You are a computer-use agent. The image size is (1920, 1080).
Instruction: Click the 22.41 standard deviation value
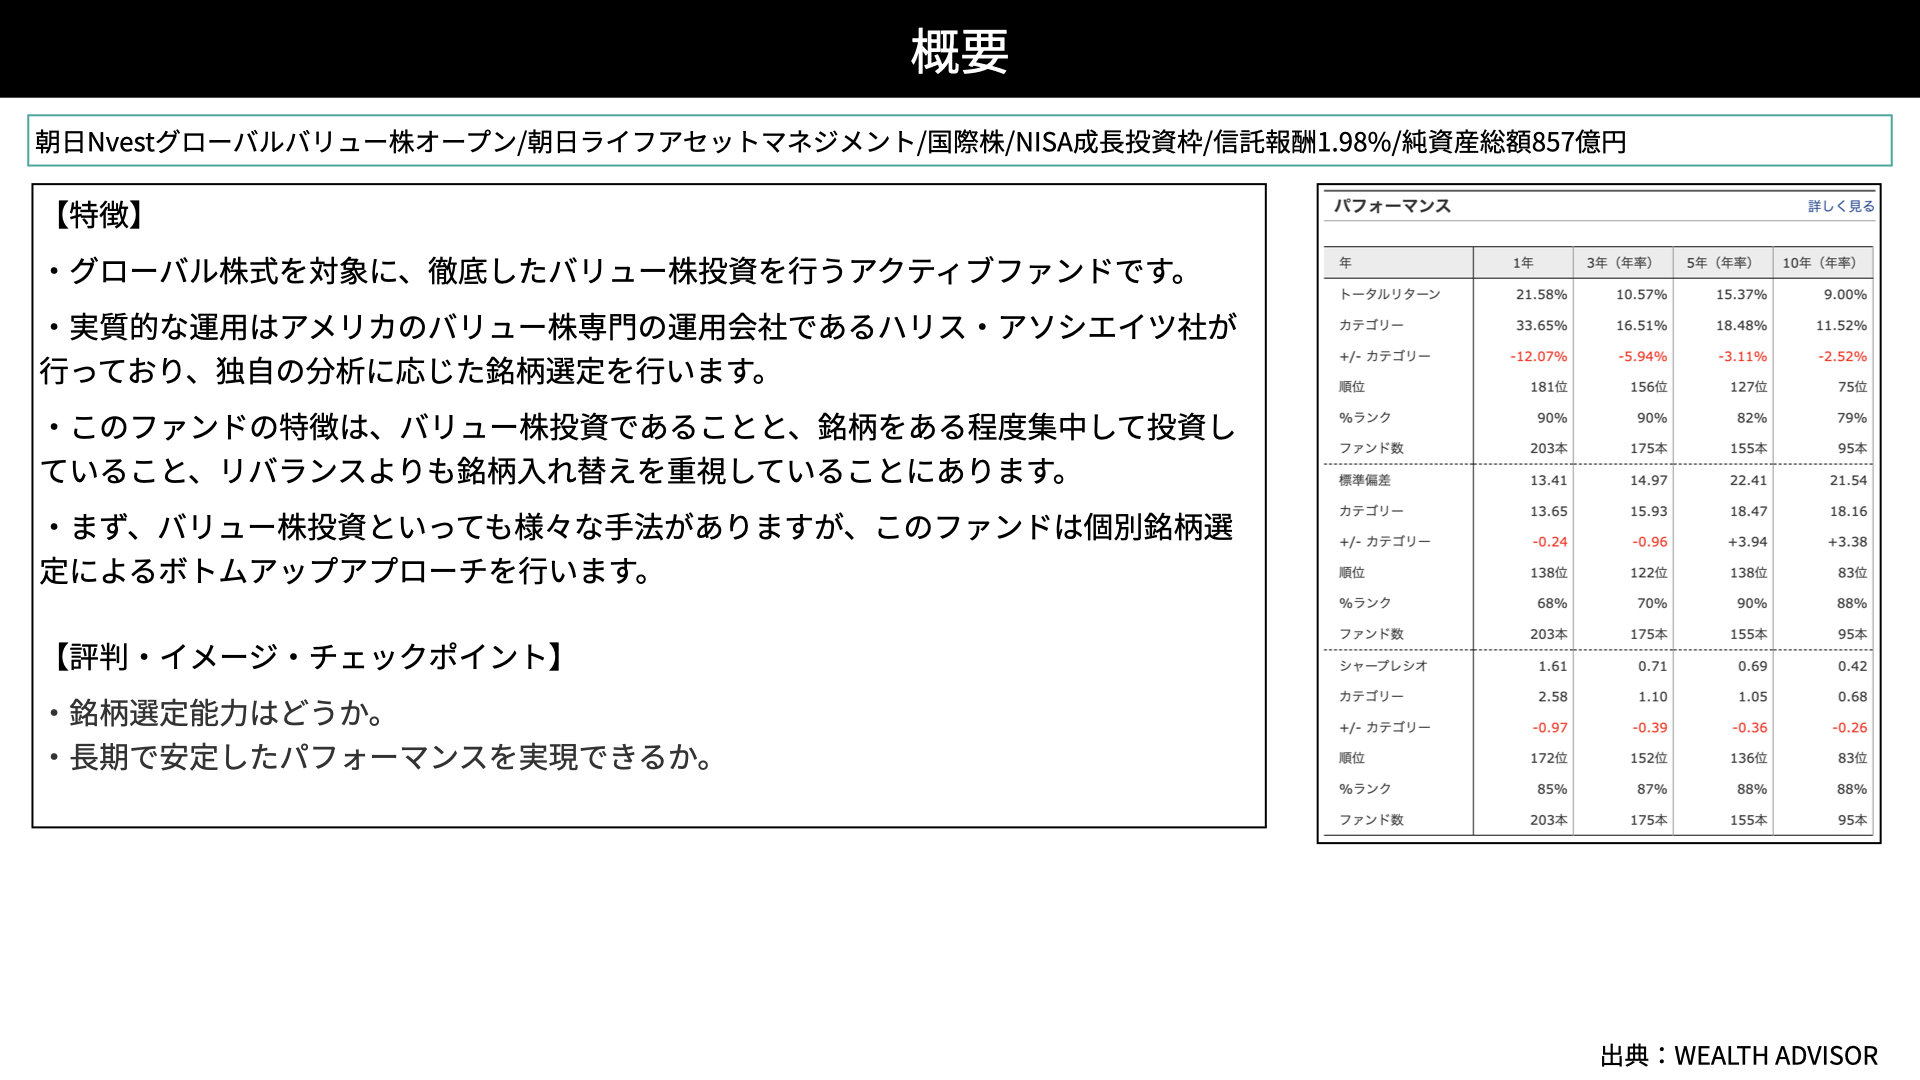pos(1748,480)
